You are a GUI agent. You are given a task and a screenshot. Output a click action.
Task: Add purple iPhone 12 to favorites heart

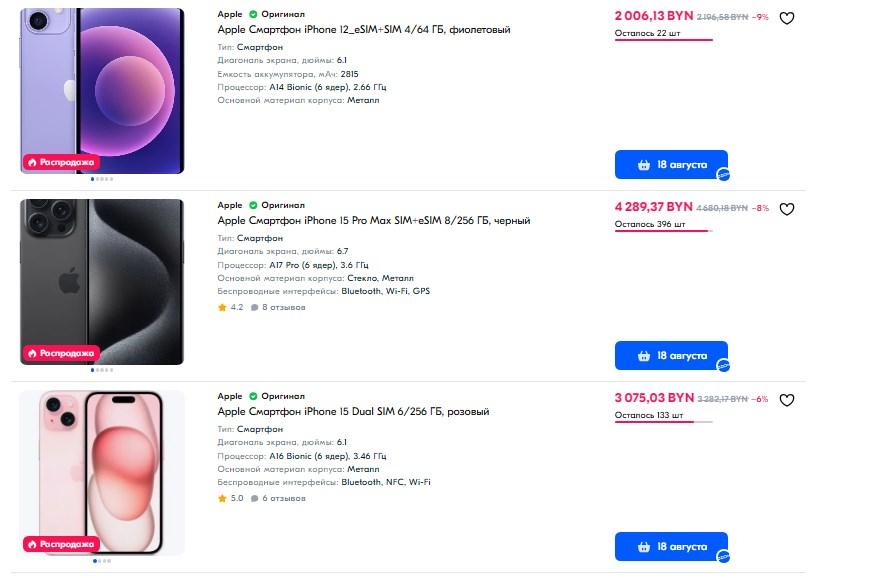click(x=787, y=18)
